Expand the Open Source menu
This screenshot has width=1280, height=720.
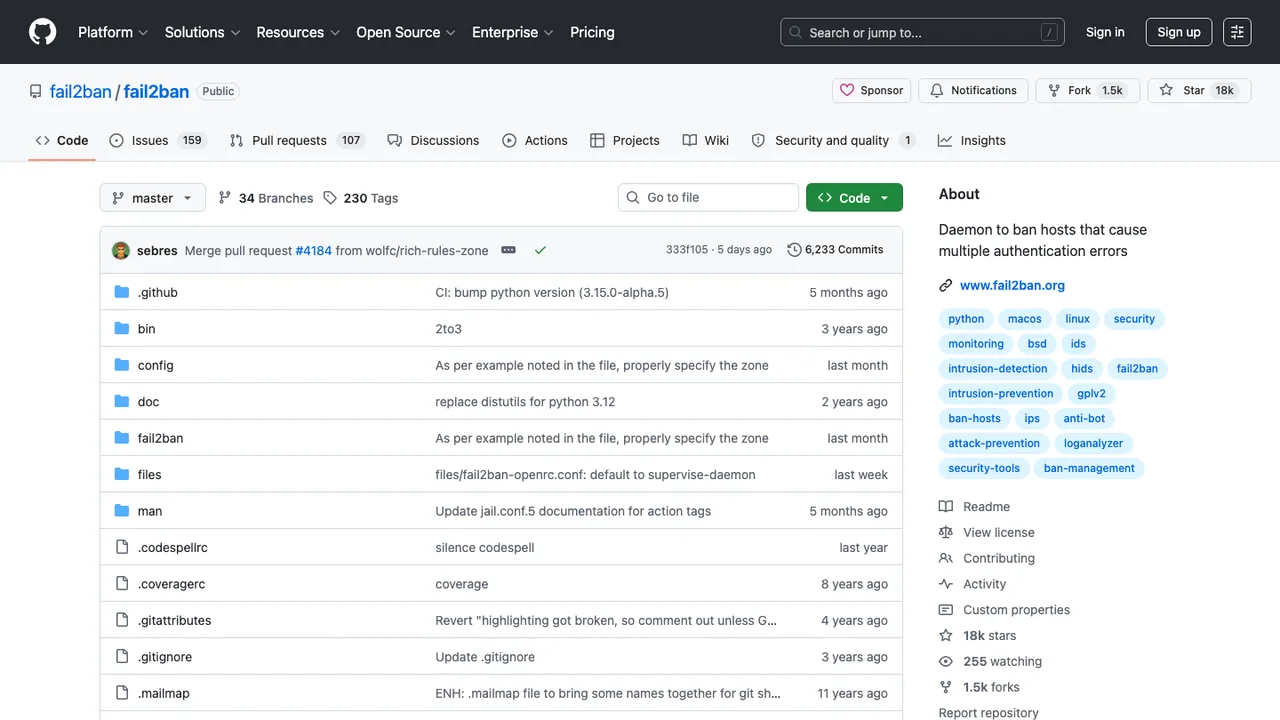click(406, 32)
